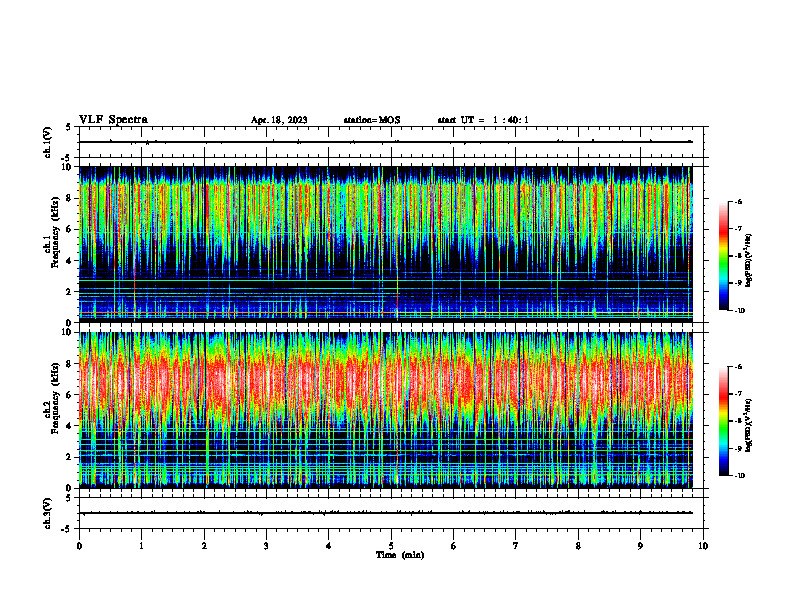Click inside the ch.1 spectrogram panel
This screenshot has height=612, width=792.
tap(385, 244)
